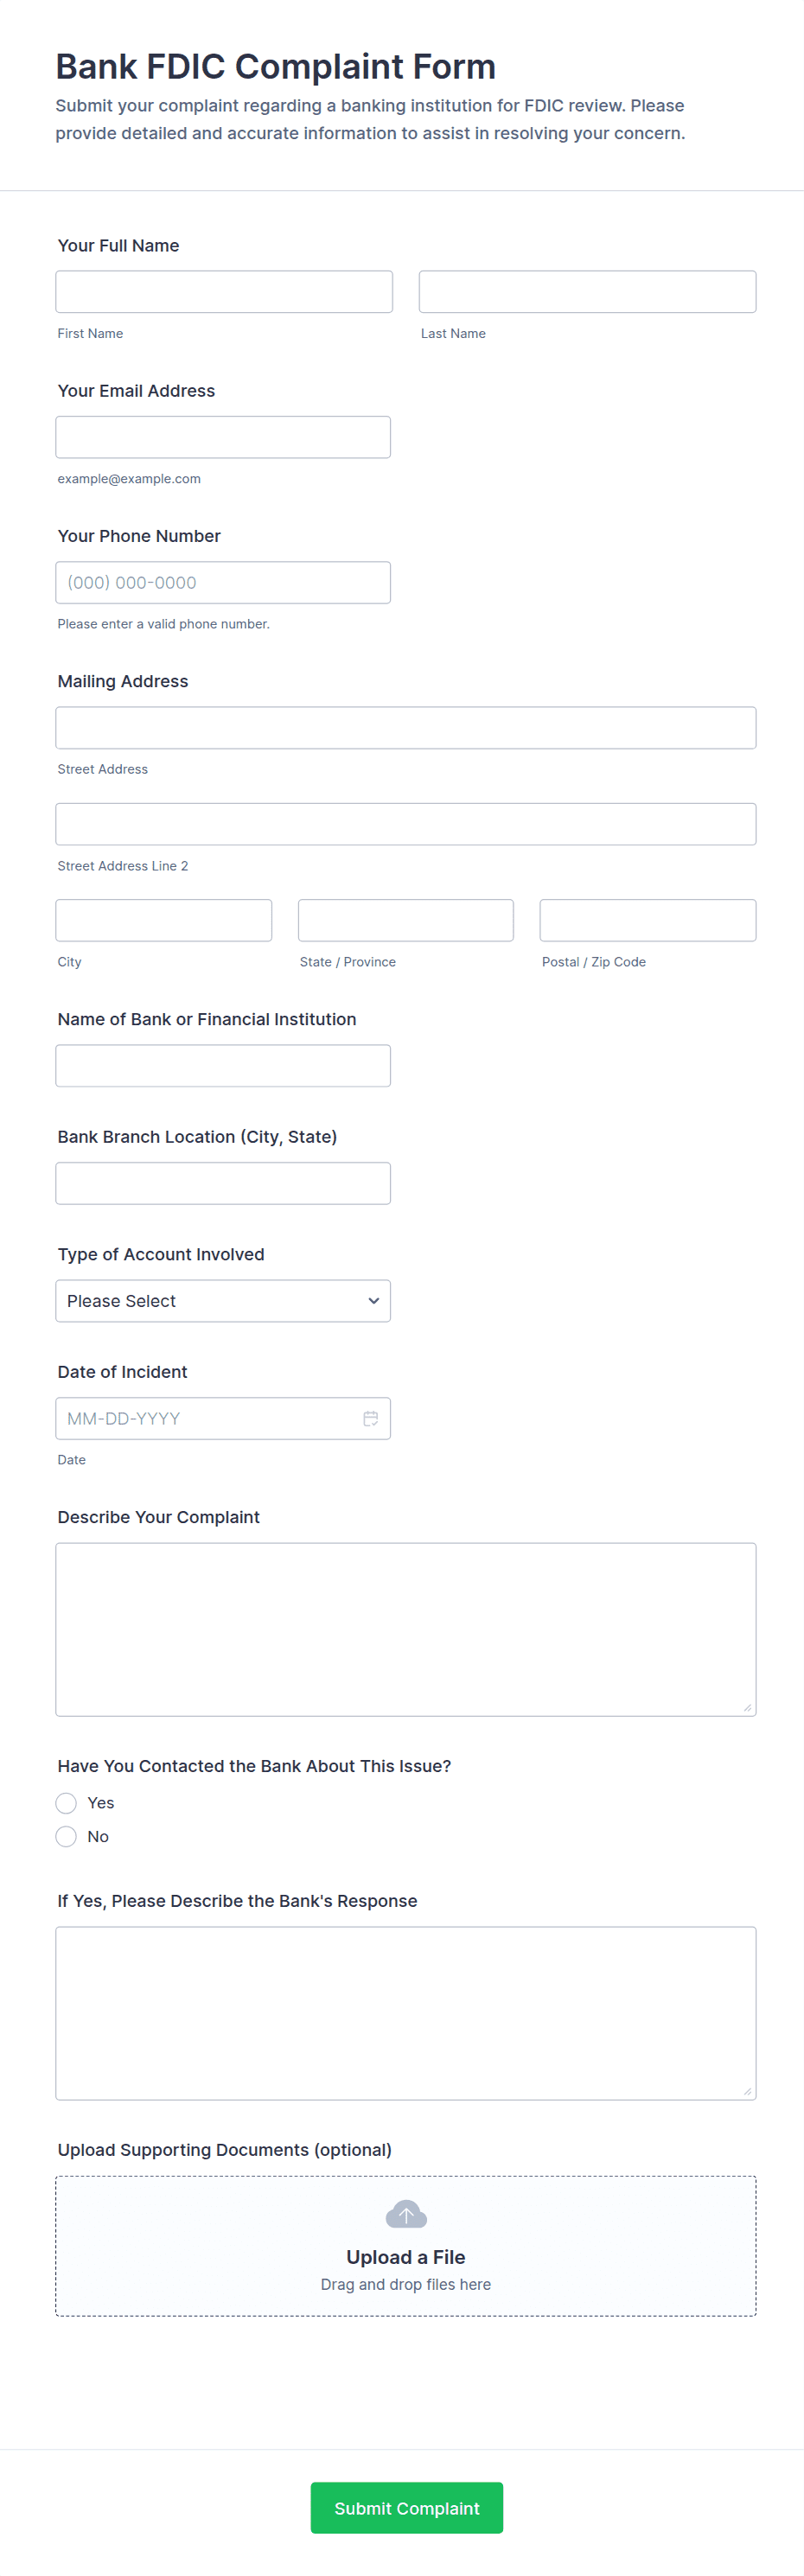This screenshot has height=2576, width=804.
Task: Open the Type of Account Involved dropdown
Action: click(x=222, y=1300)
